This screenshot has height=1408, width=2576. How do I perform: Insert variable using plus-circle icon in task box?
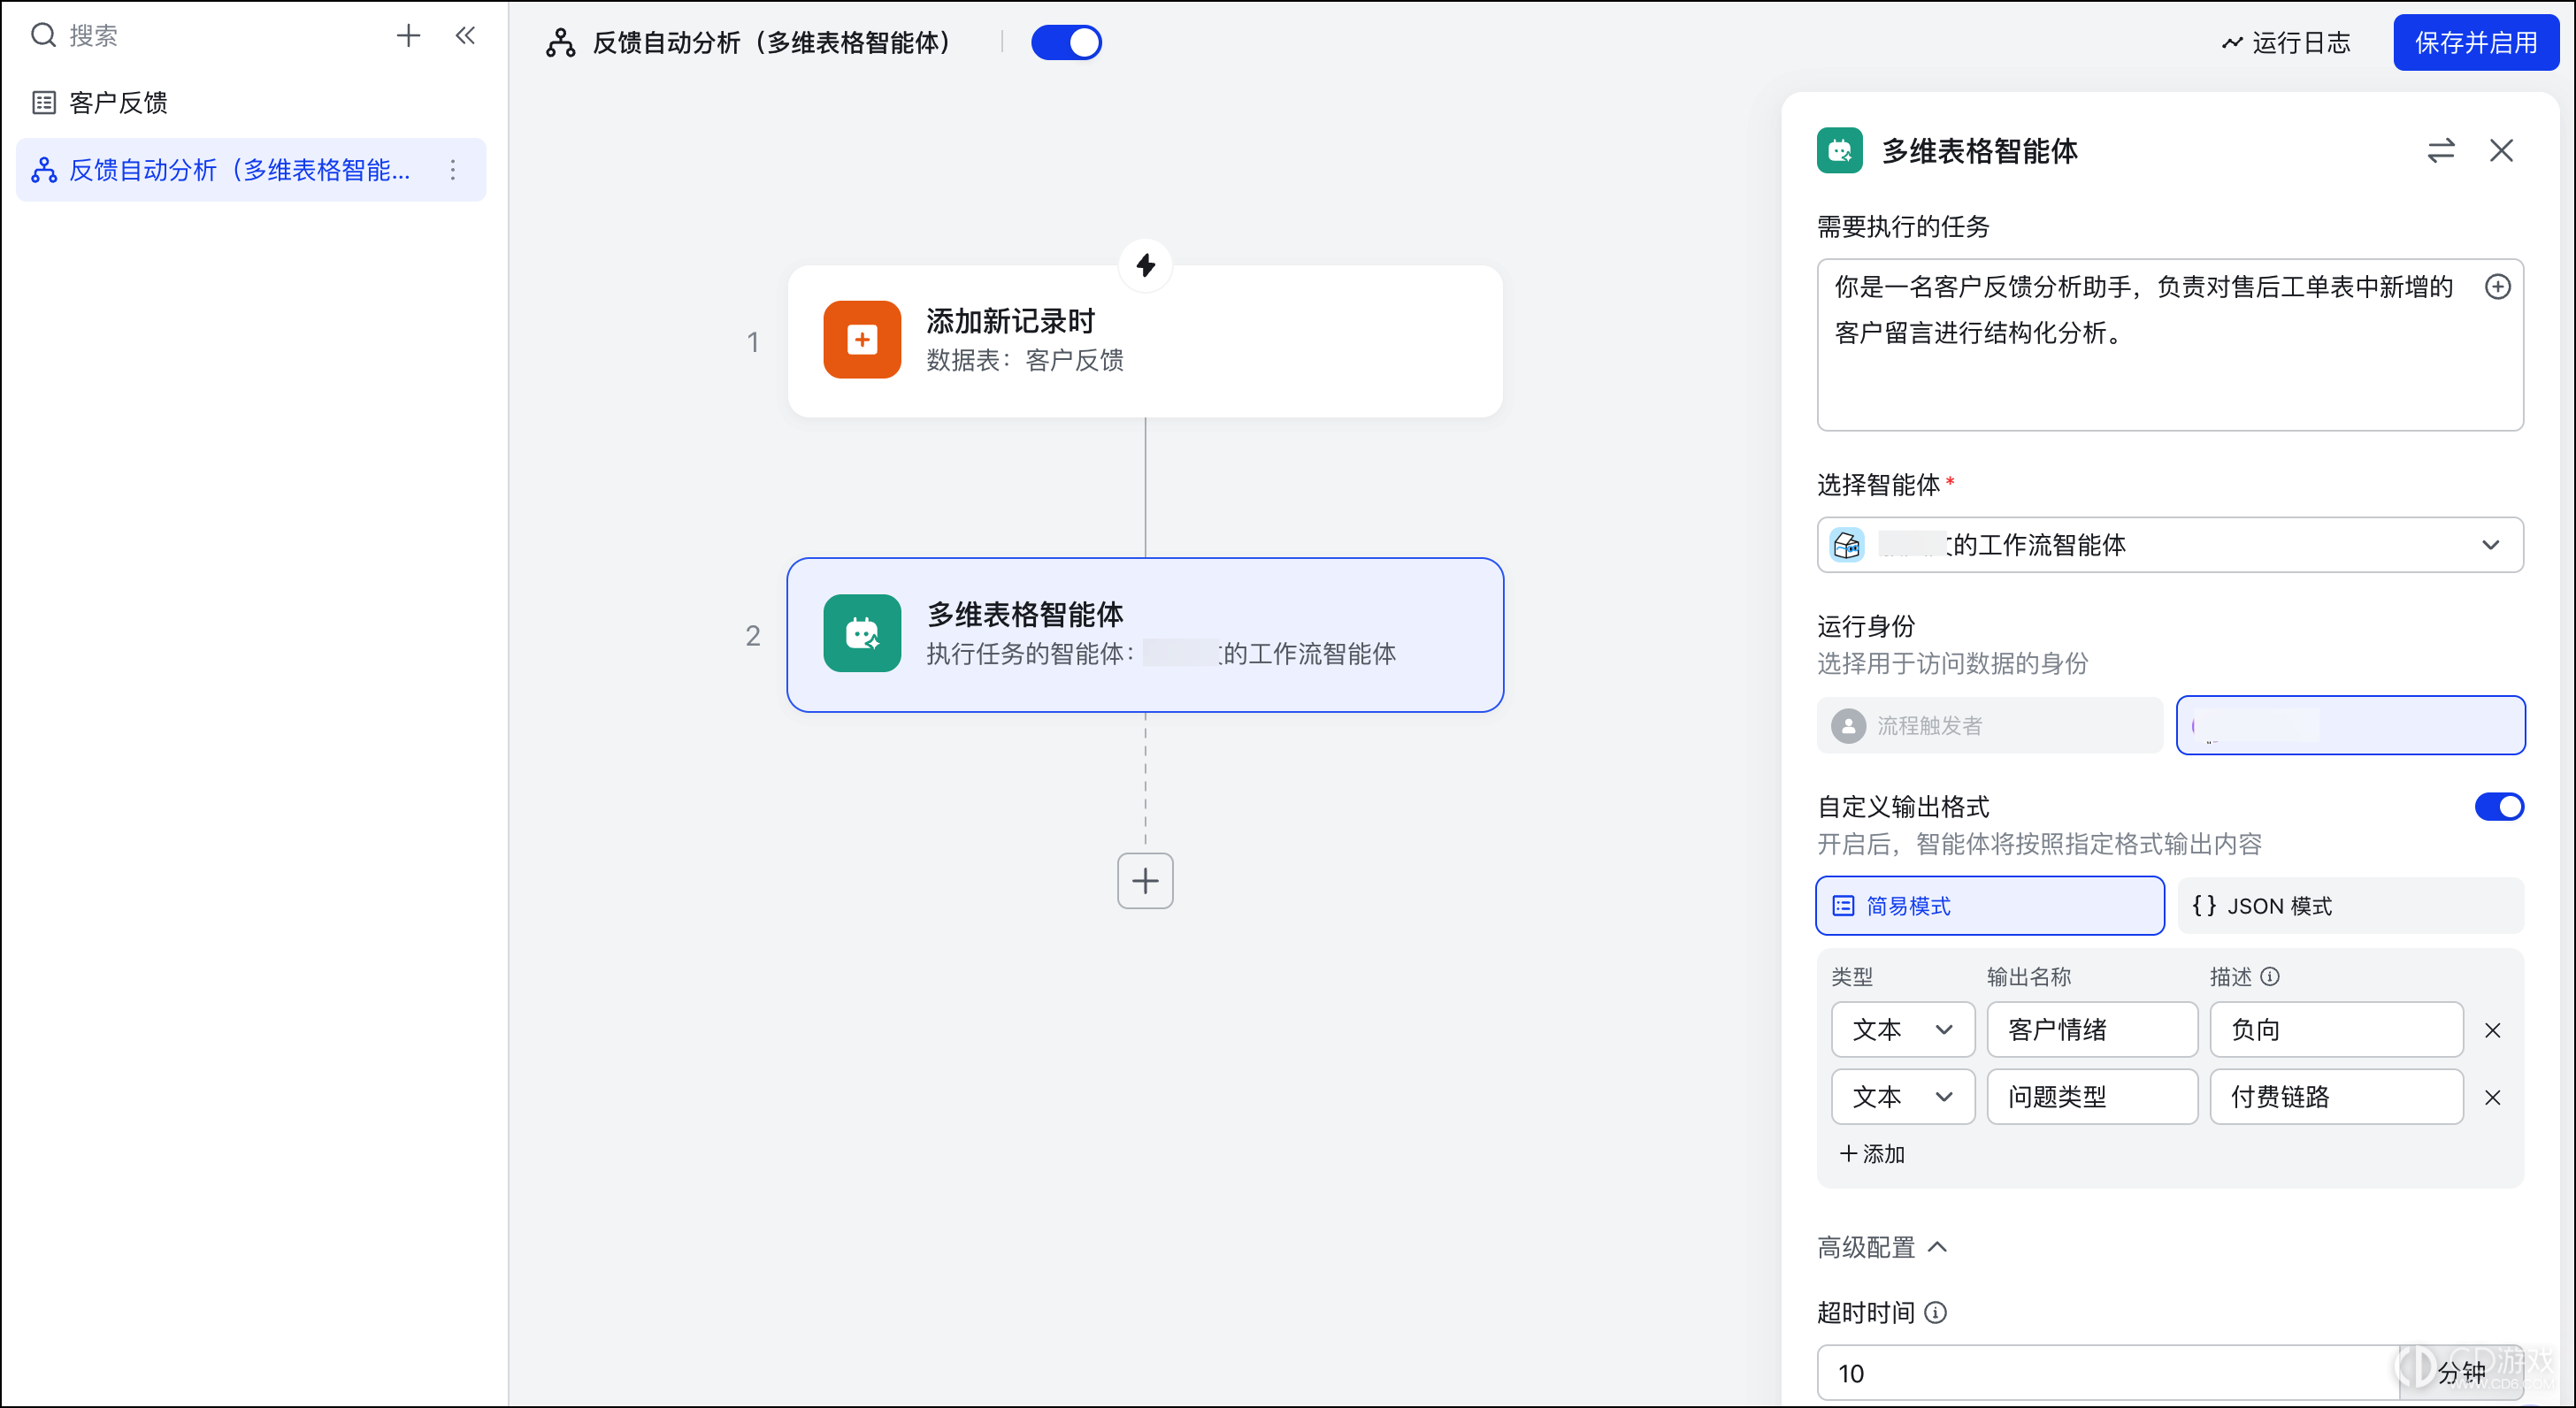pyautogui.click(x=2497, y=288)
